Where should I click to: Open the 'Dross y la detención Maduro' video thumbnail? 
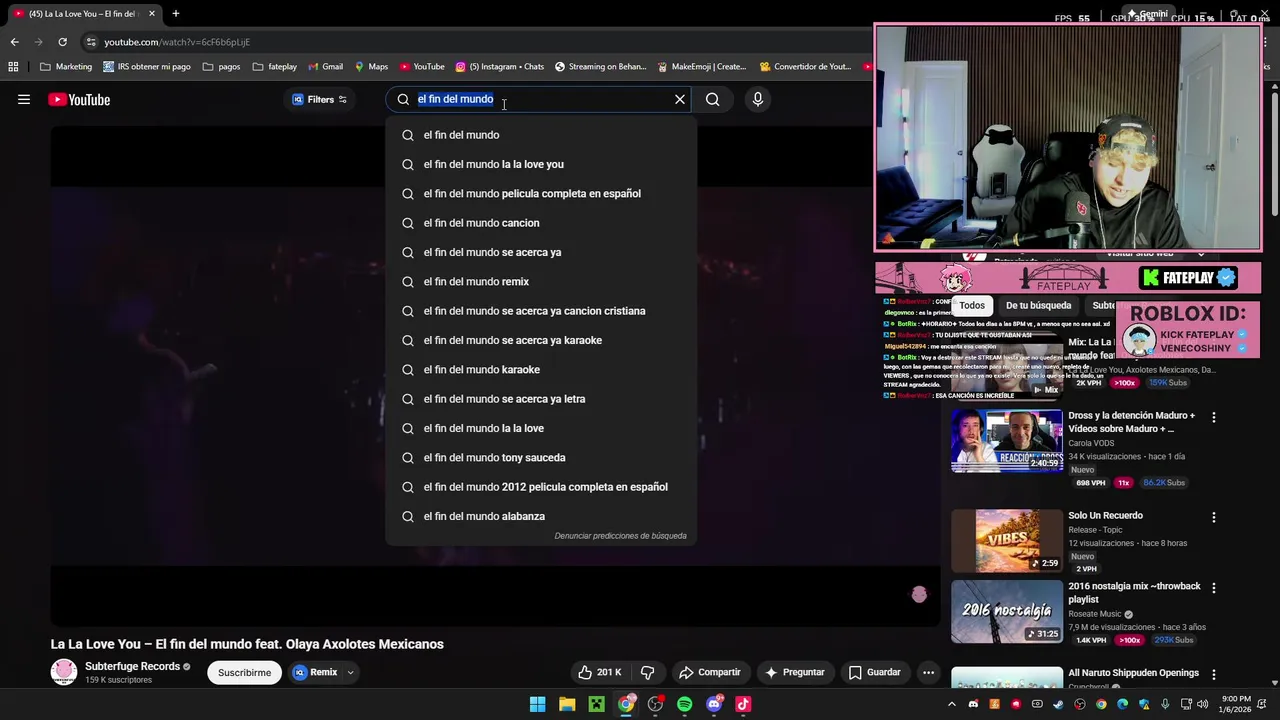tap(1007, 441)
